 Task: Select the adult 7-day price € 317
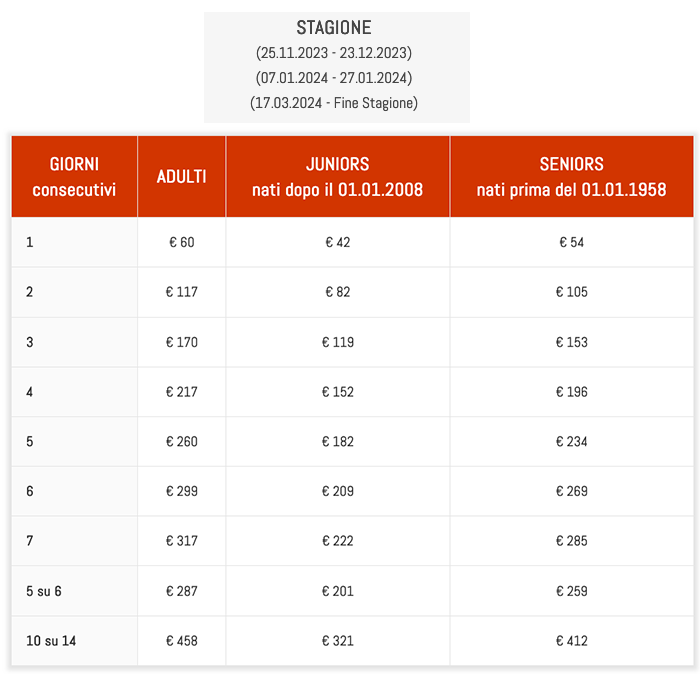tap(182, 541)
